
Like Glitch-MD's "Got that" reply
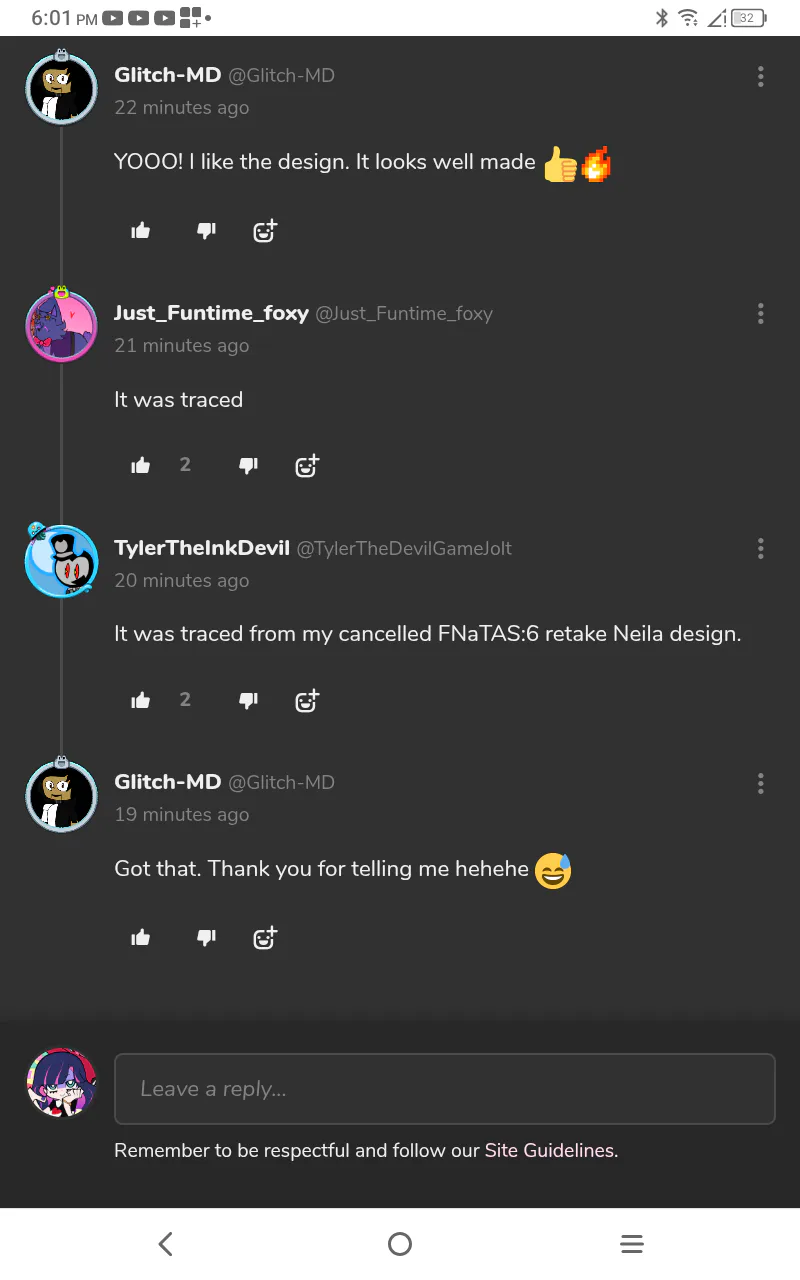(x=141, y=937)
